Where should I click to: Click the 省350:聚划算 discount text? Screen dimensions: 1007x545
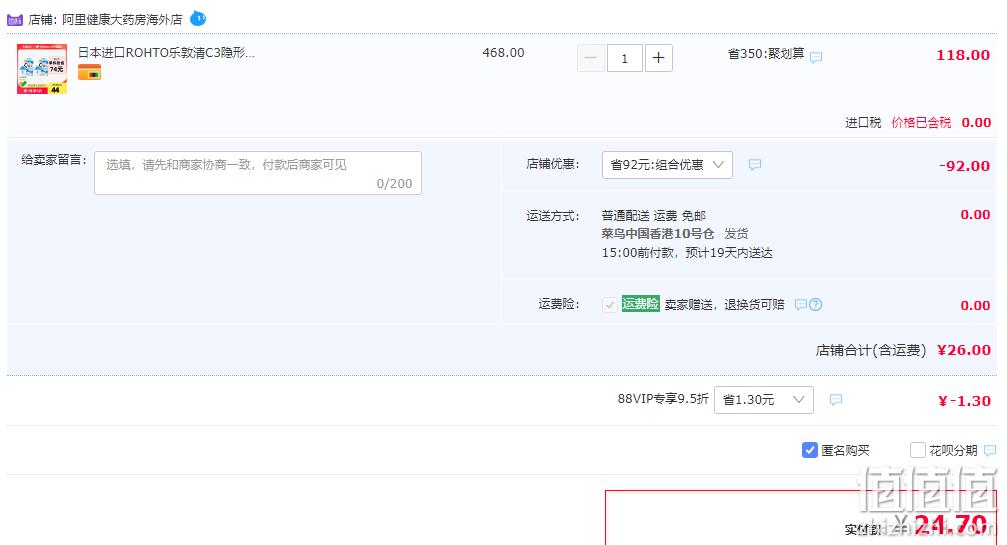(x=766, y=54)
